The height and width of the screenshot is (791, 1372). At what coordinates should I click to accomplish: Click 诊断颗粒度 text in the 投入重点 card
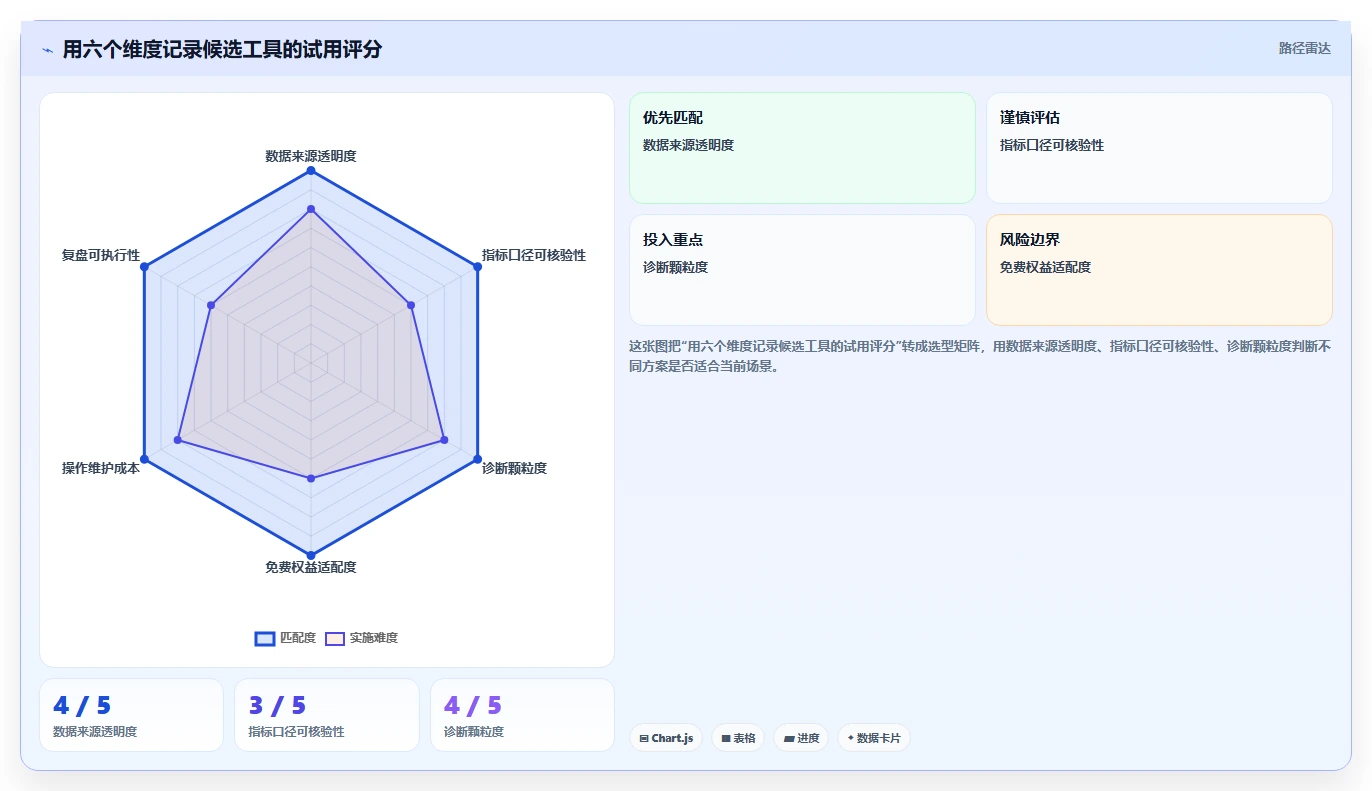pyautogui.click(x=675, y=267)
